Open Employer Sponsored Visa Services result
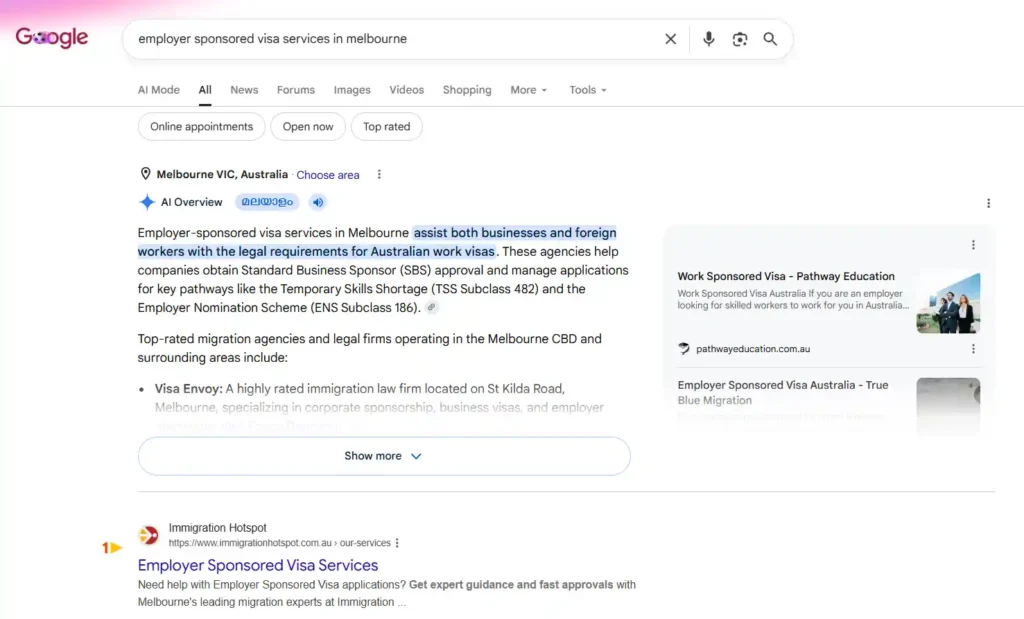The height and width of the screenshot is (619, 1024). (258, 565)
